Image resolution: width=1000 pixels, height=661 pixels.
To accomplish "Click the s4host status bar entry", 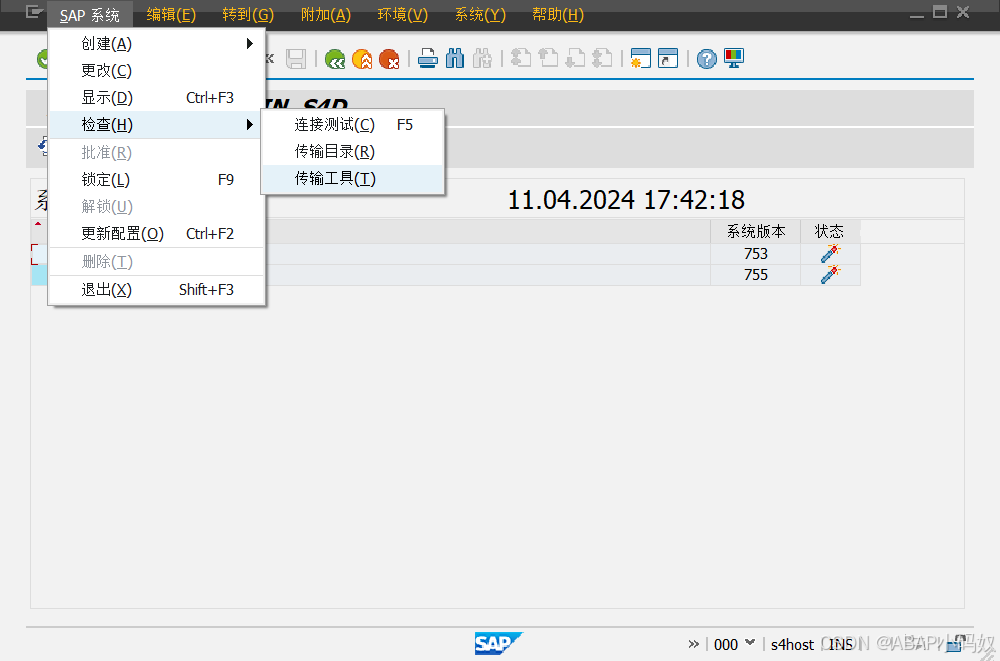I will click(792, 645).
